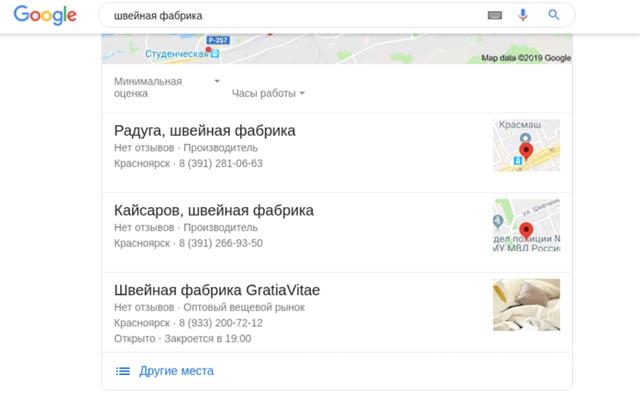
Task: Click GratiaVitae fabric photo thumbnail
Action: pos(526,305)
